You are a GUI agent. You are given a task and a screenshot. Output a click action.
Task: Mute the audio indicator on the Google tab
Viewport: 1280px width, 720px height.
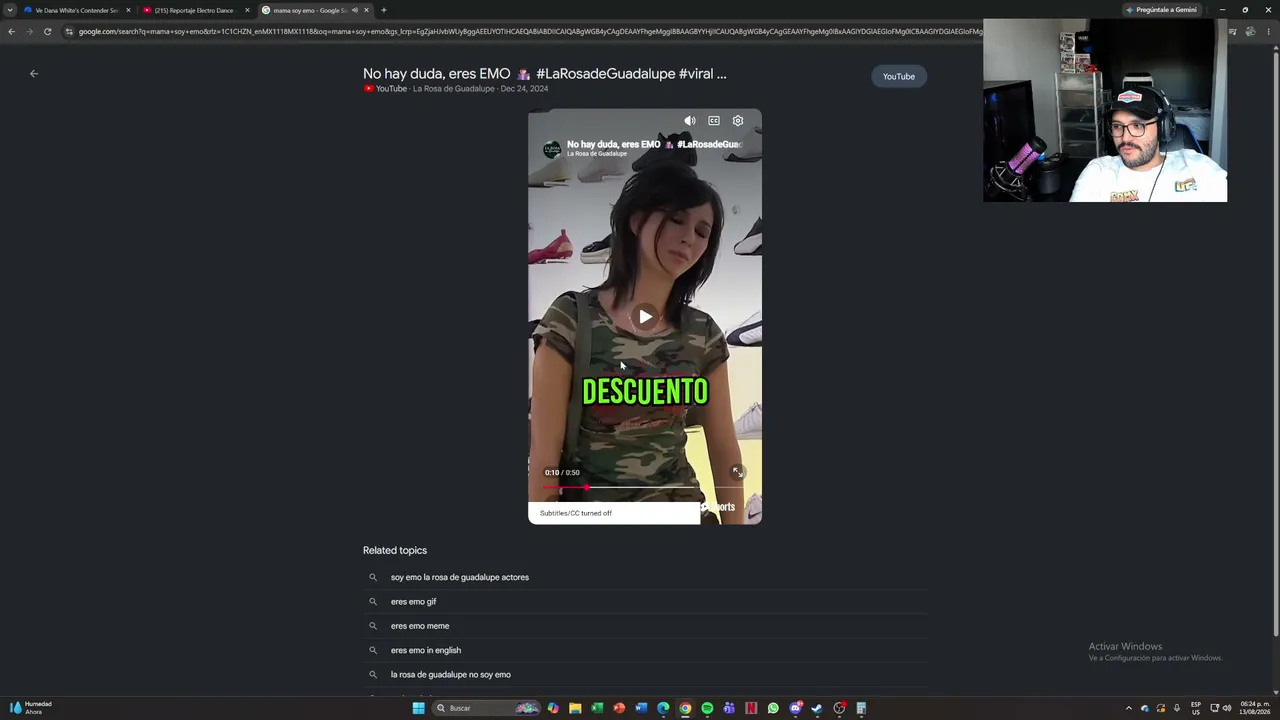pyautogui.click(x=354, y=10)
